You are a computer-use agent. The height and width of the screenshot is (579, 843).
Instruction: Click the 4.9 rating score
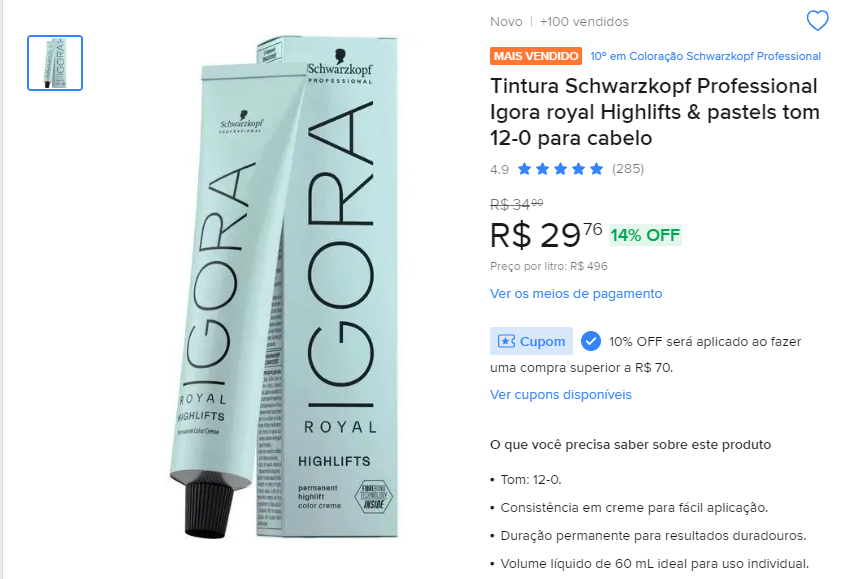(x=499, y=170)
